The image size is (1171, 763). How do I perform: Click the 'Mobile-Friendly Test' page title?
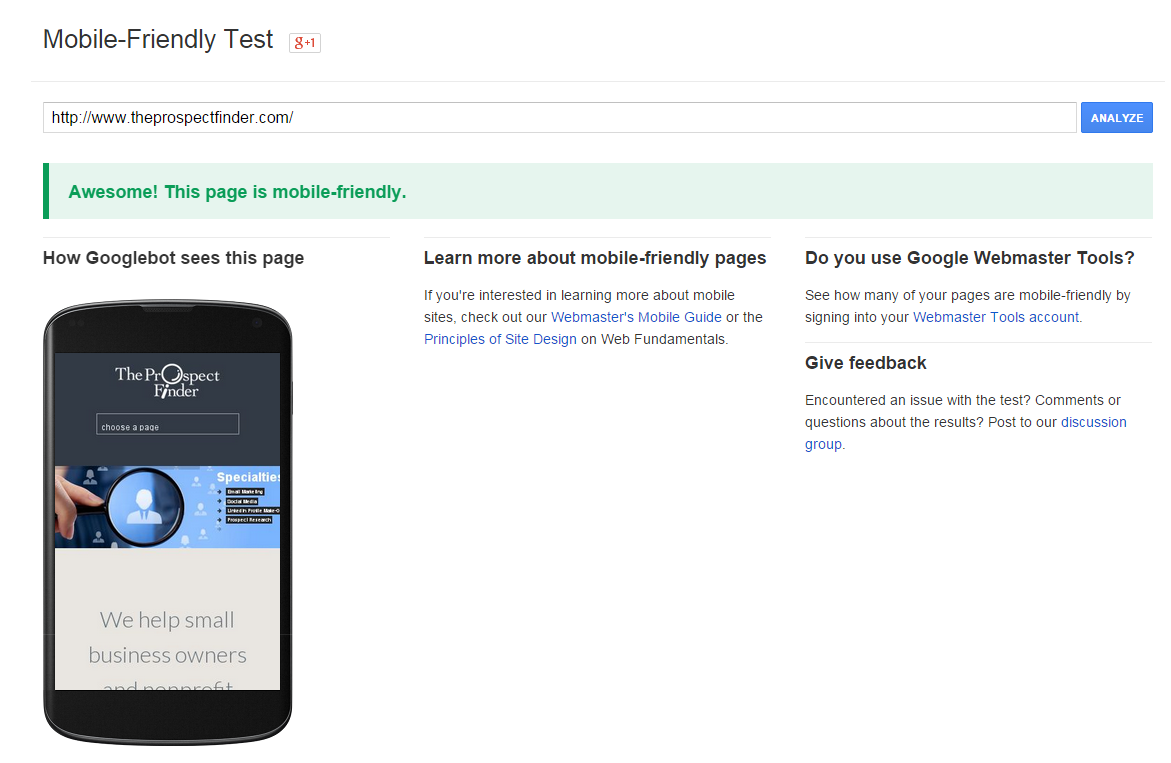click(x=158, y=40)
